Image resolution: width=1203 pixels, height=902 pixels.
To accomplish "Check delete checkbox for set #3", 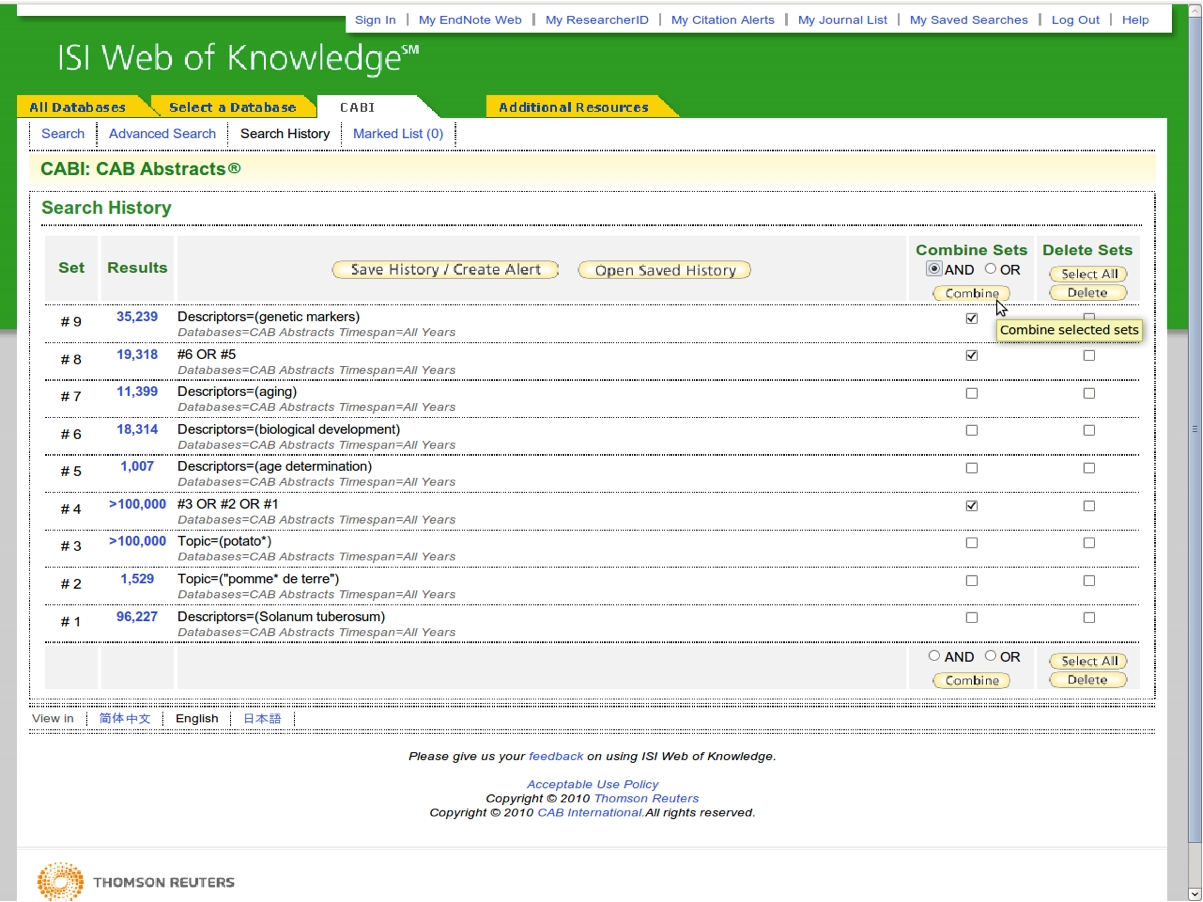I will pyautogui.click(x=1089, y=543).
